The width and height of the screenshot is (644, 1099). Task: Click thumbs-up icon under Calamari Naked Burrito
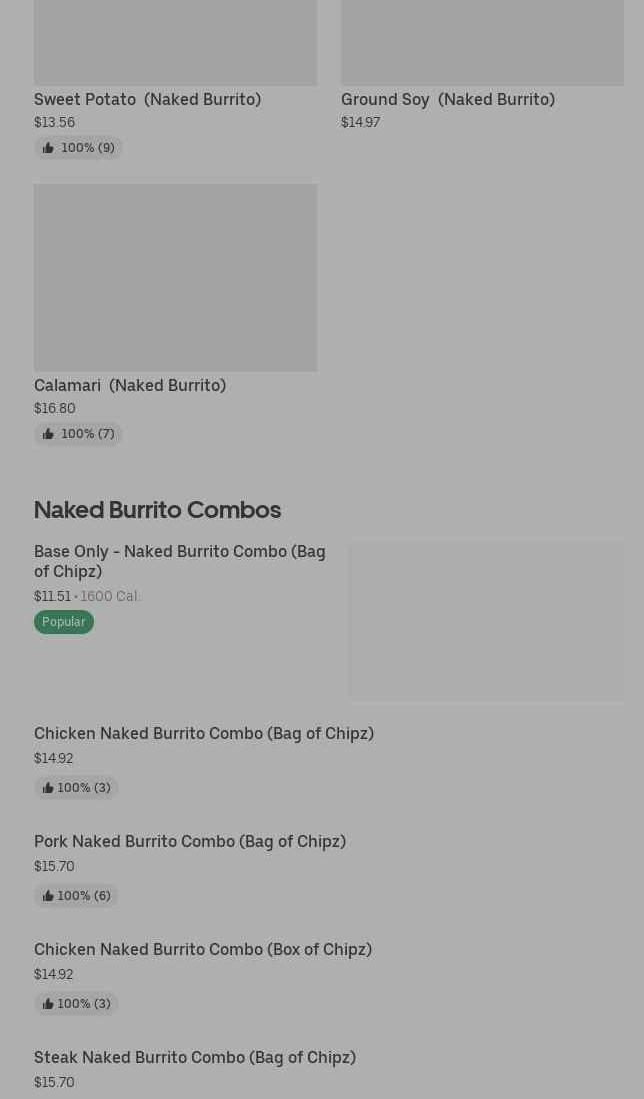click(x=48, y=434)
